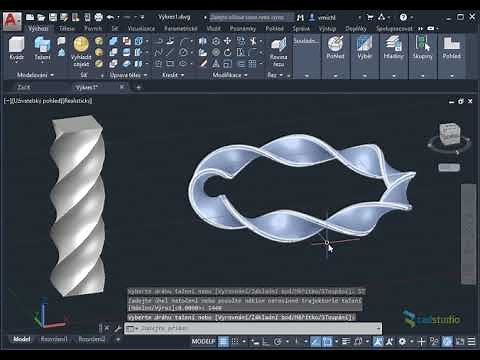Click the search binoculars icon in title bar

coord(300,17)
